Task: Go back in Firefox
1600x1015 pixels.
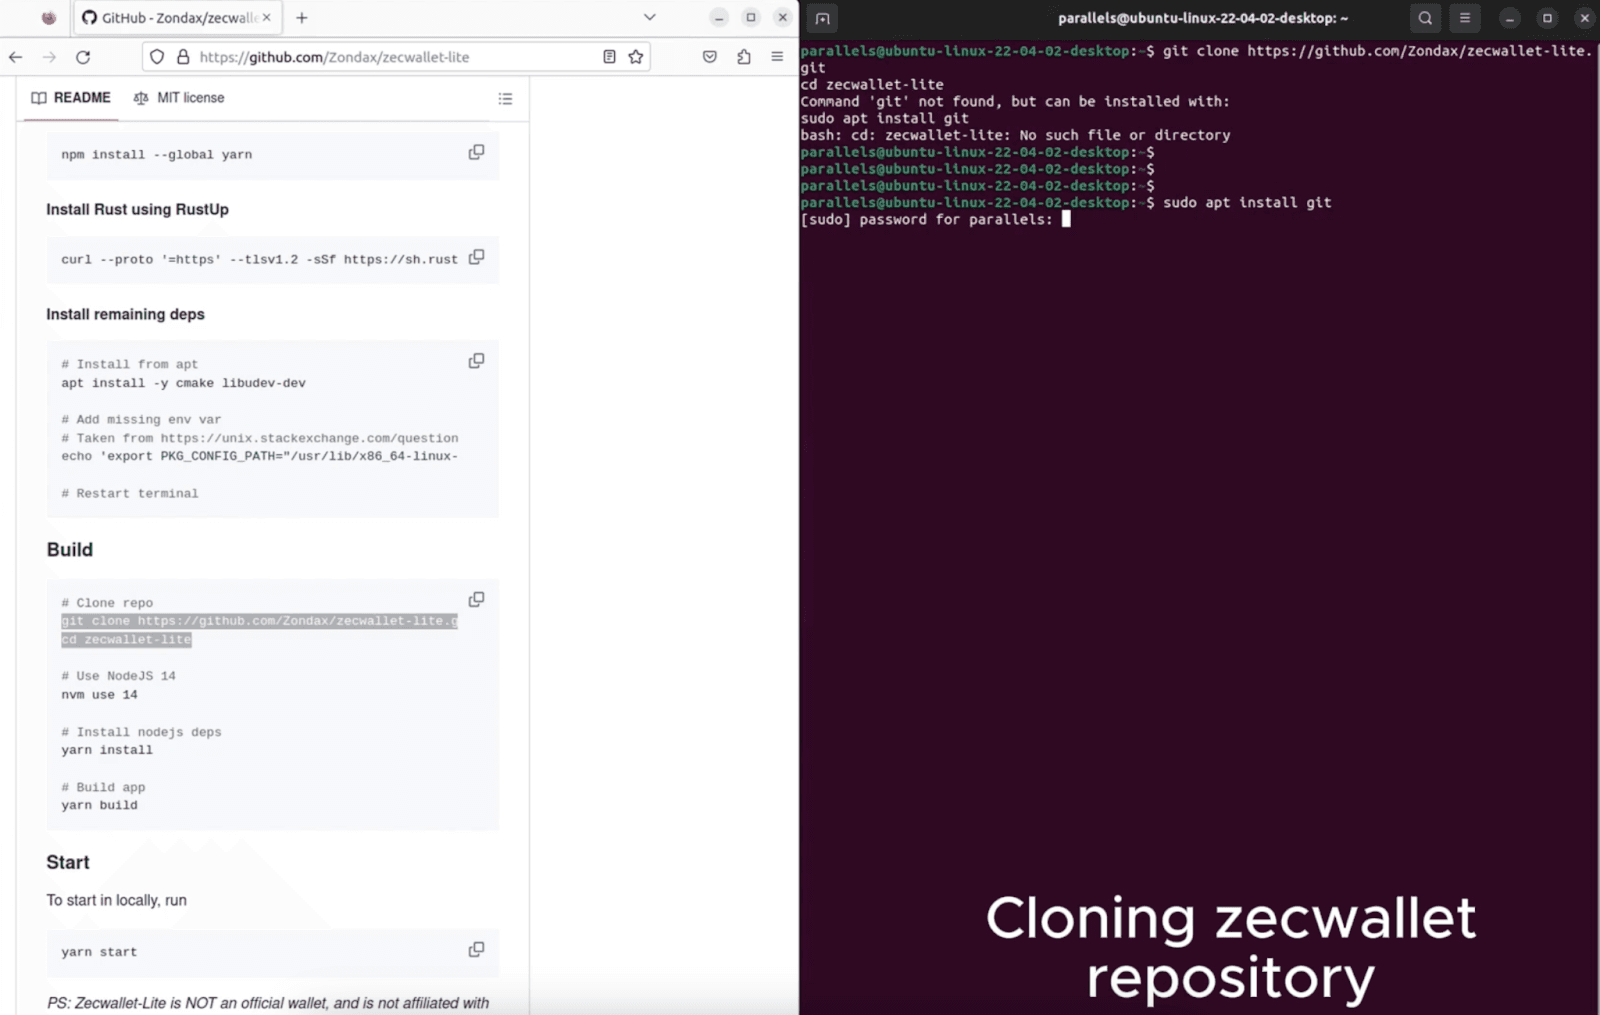Action: [x=16, y=57]
